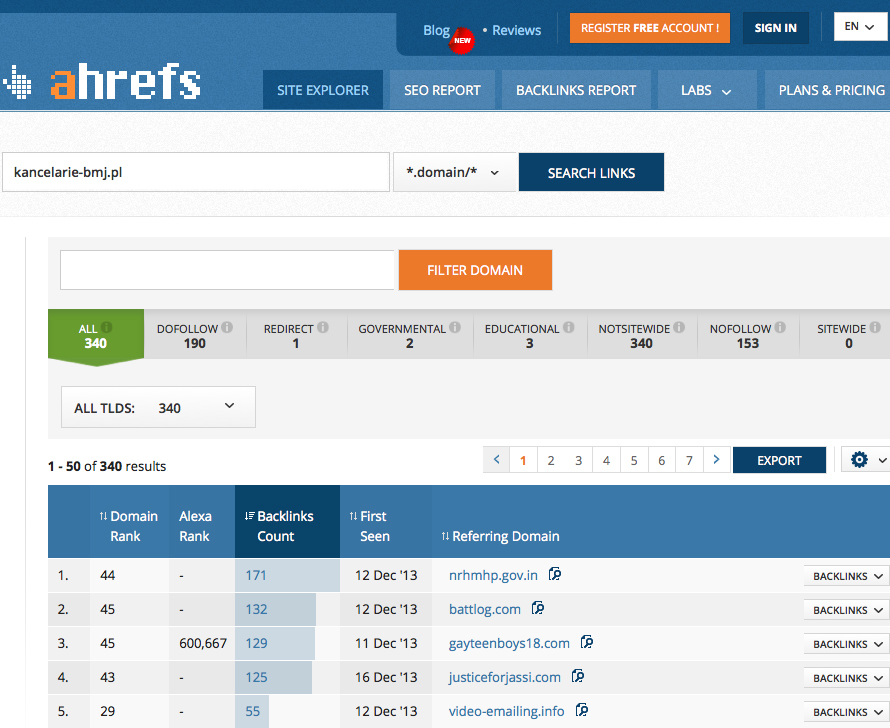Sort table by Referring Domain

[x=501, y=536]
